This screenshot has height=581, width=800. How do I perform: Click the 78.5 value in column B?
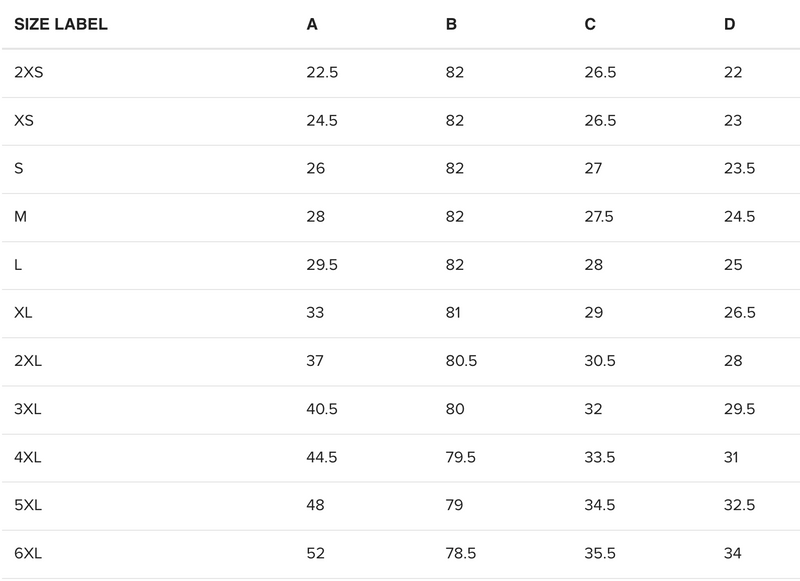(x=460, y=553)
